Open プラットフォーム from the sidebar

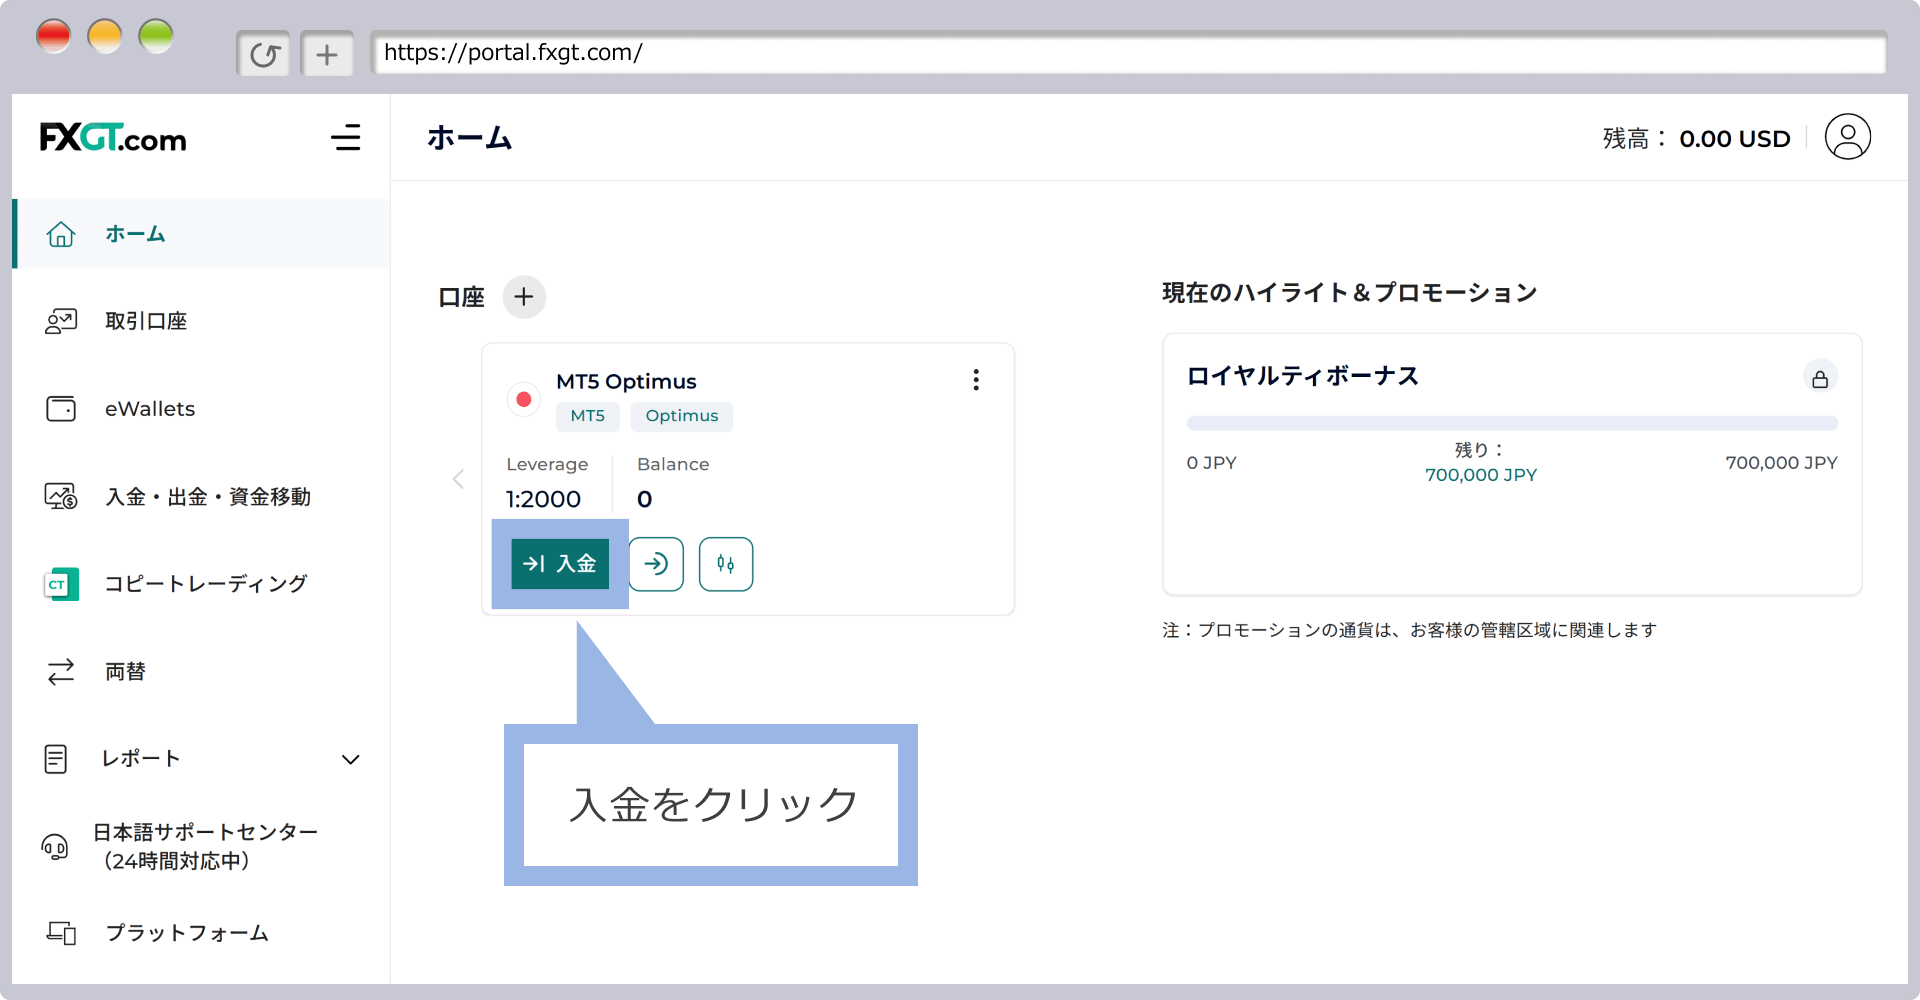[186, 933]
